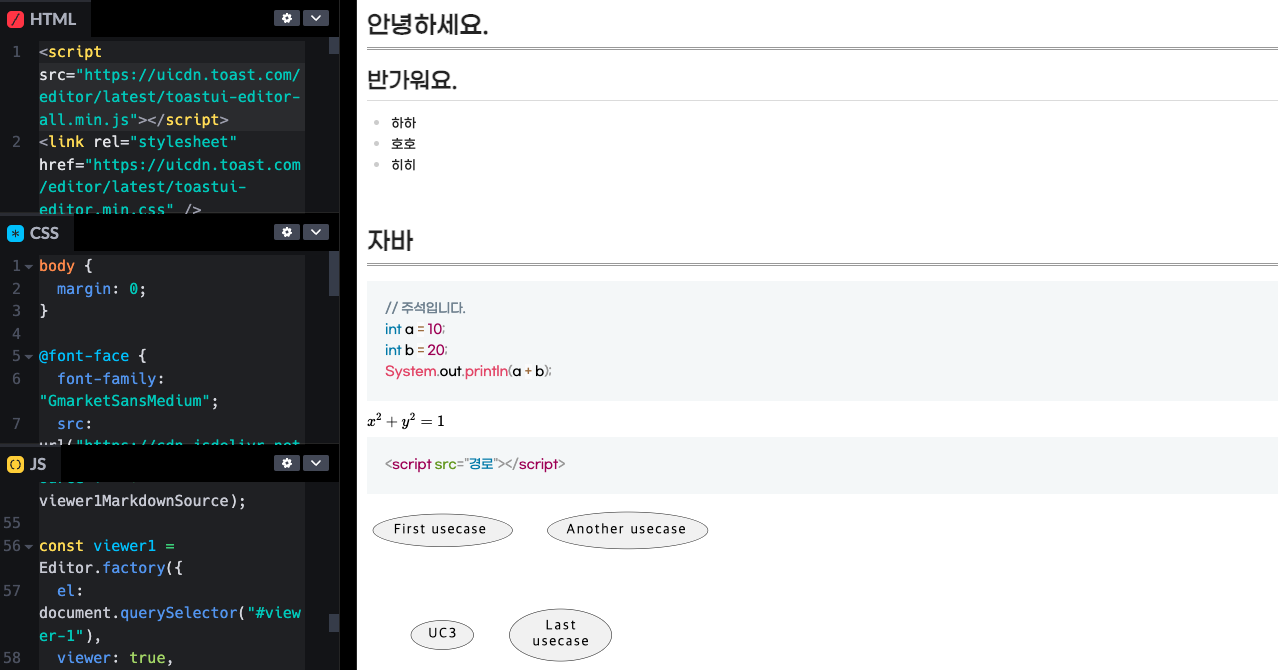Click the 반가워요. heading
1287x670 pixels.
(412, 80)
